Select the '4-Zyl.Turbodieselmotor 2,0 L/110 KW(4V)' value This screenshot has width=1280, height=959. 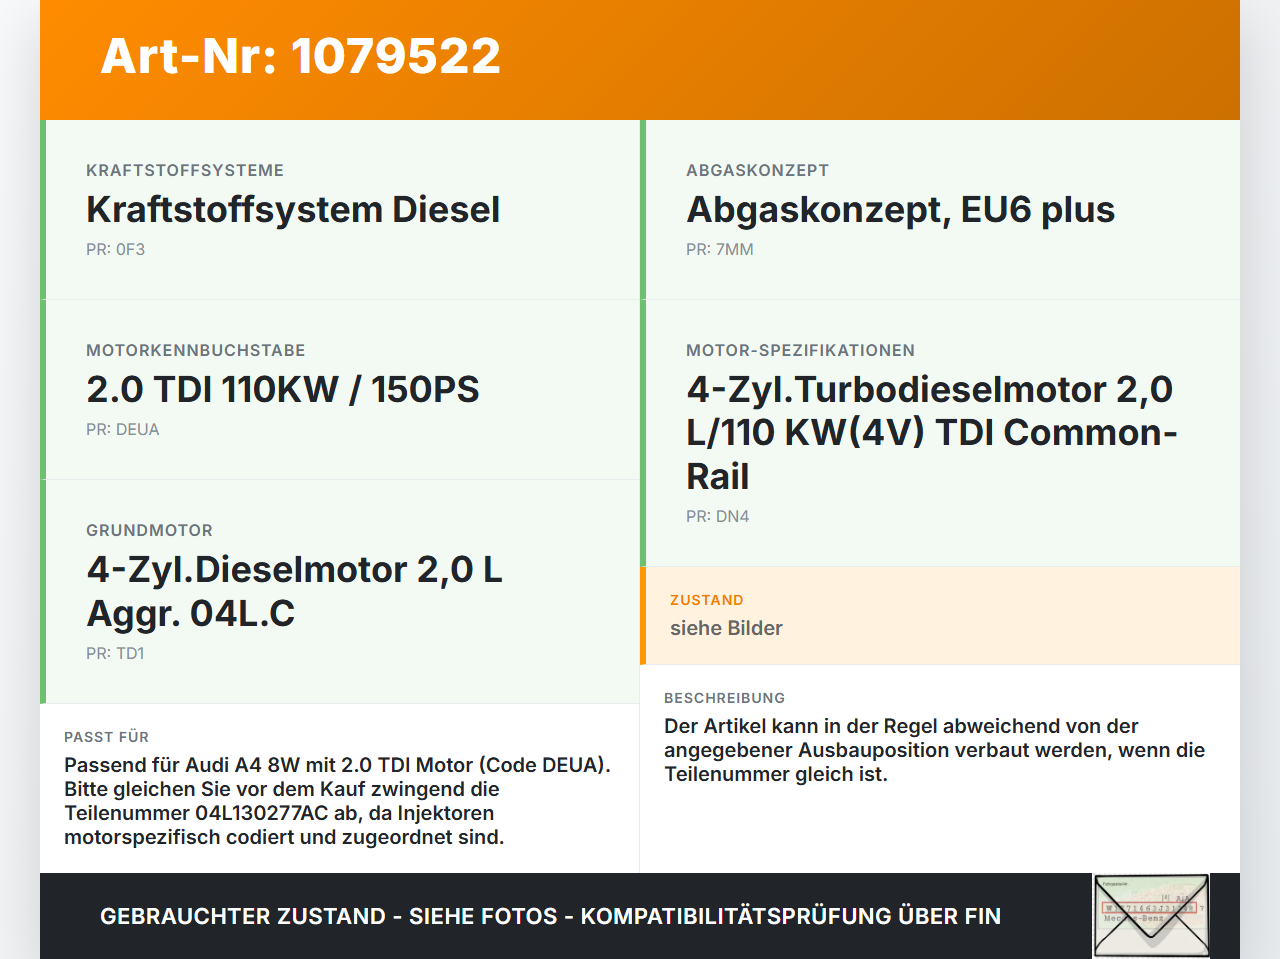932,432
